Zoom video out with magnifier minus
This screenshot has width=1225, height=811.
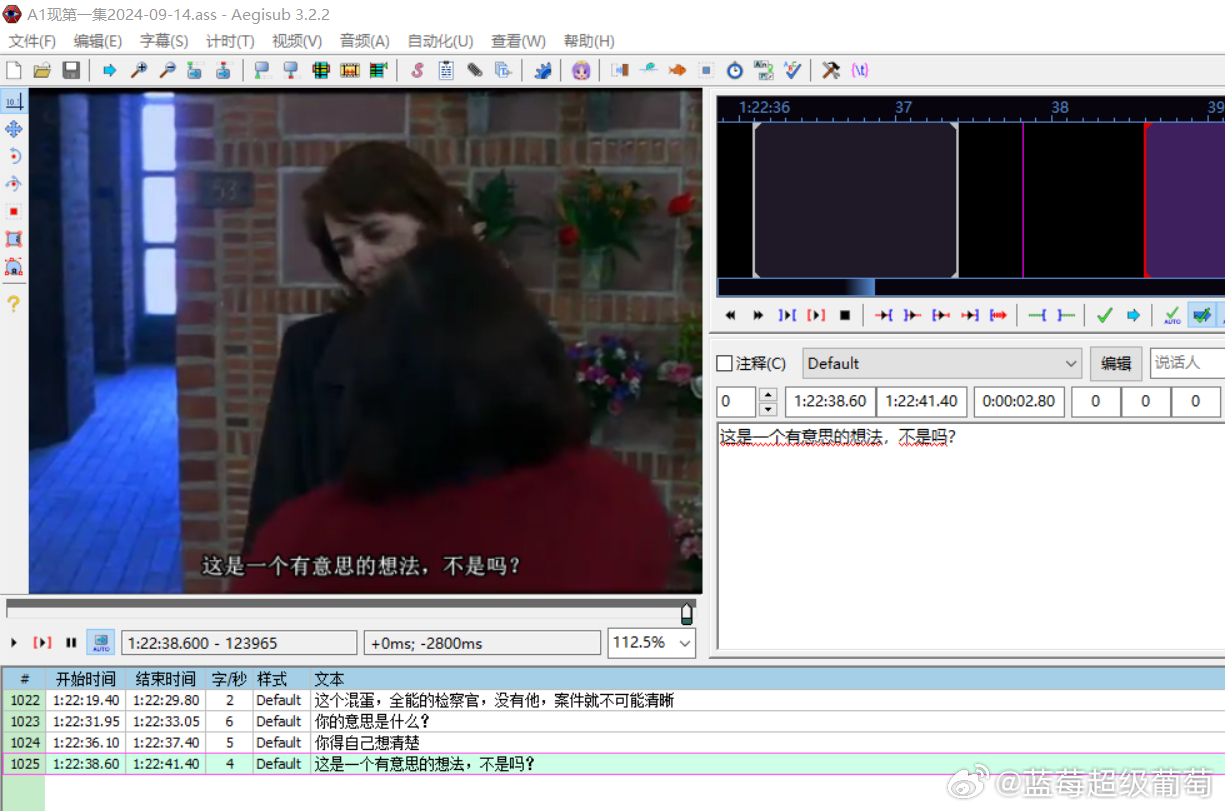click(x=167, y=70)
